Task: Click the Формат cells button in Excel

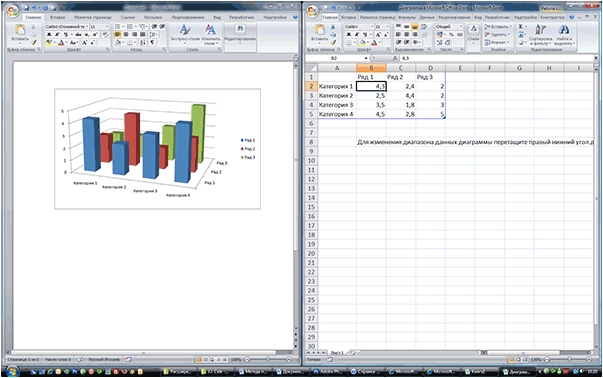Action: (x=497, y=43)
